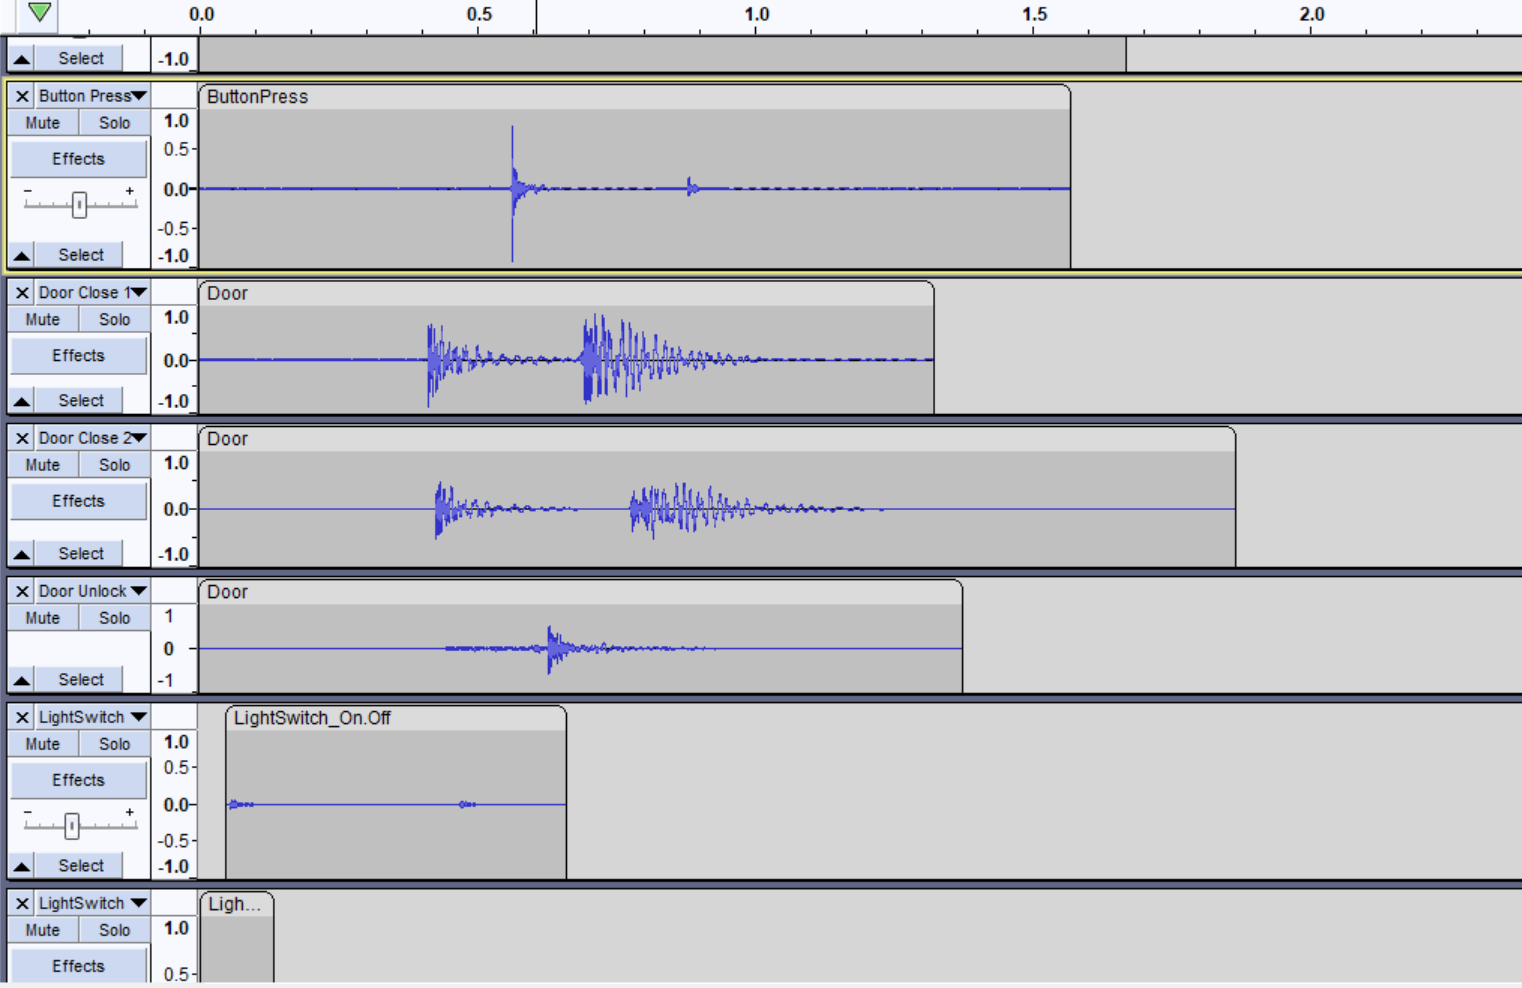Image resolution: width=1522 pixels, height=988 pixels.
Task: Click Select on the Door Unlock track
Action: point(80,679)
